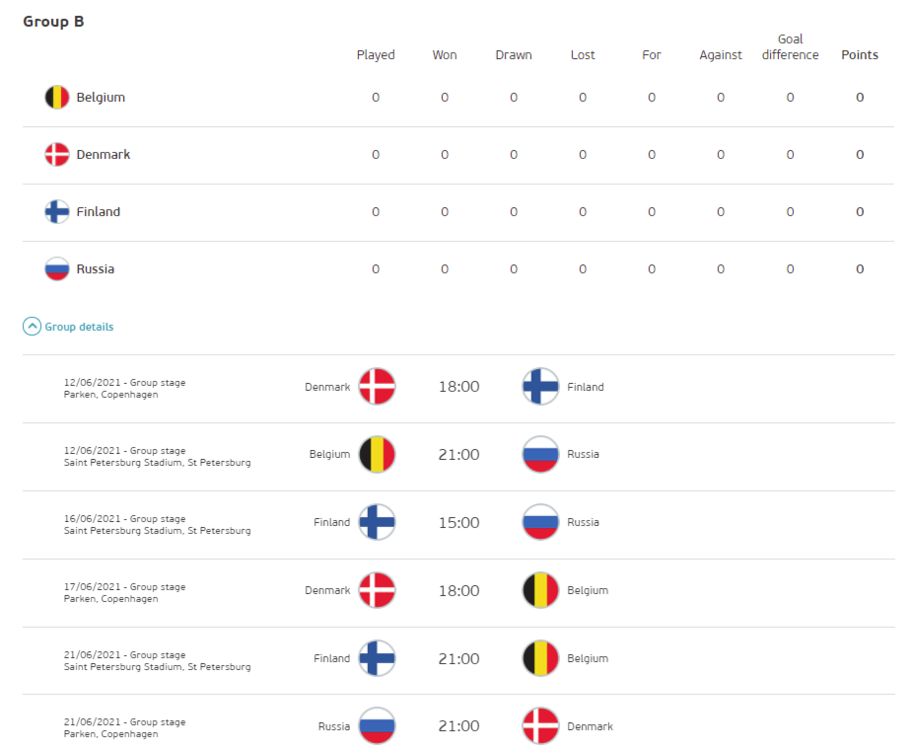Click Russia flag in 12/06 Belgium match
This screenshot has height=750, width=909.
pos(541,454)
